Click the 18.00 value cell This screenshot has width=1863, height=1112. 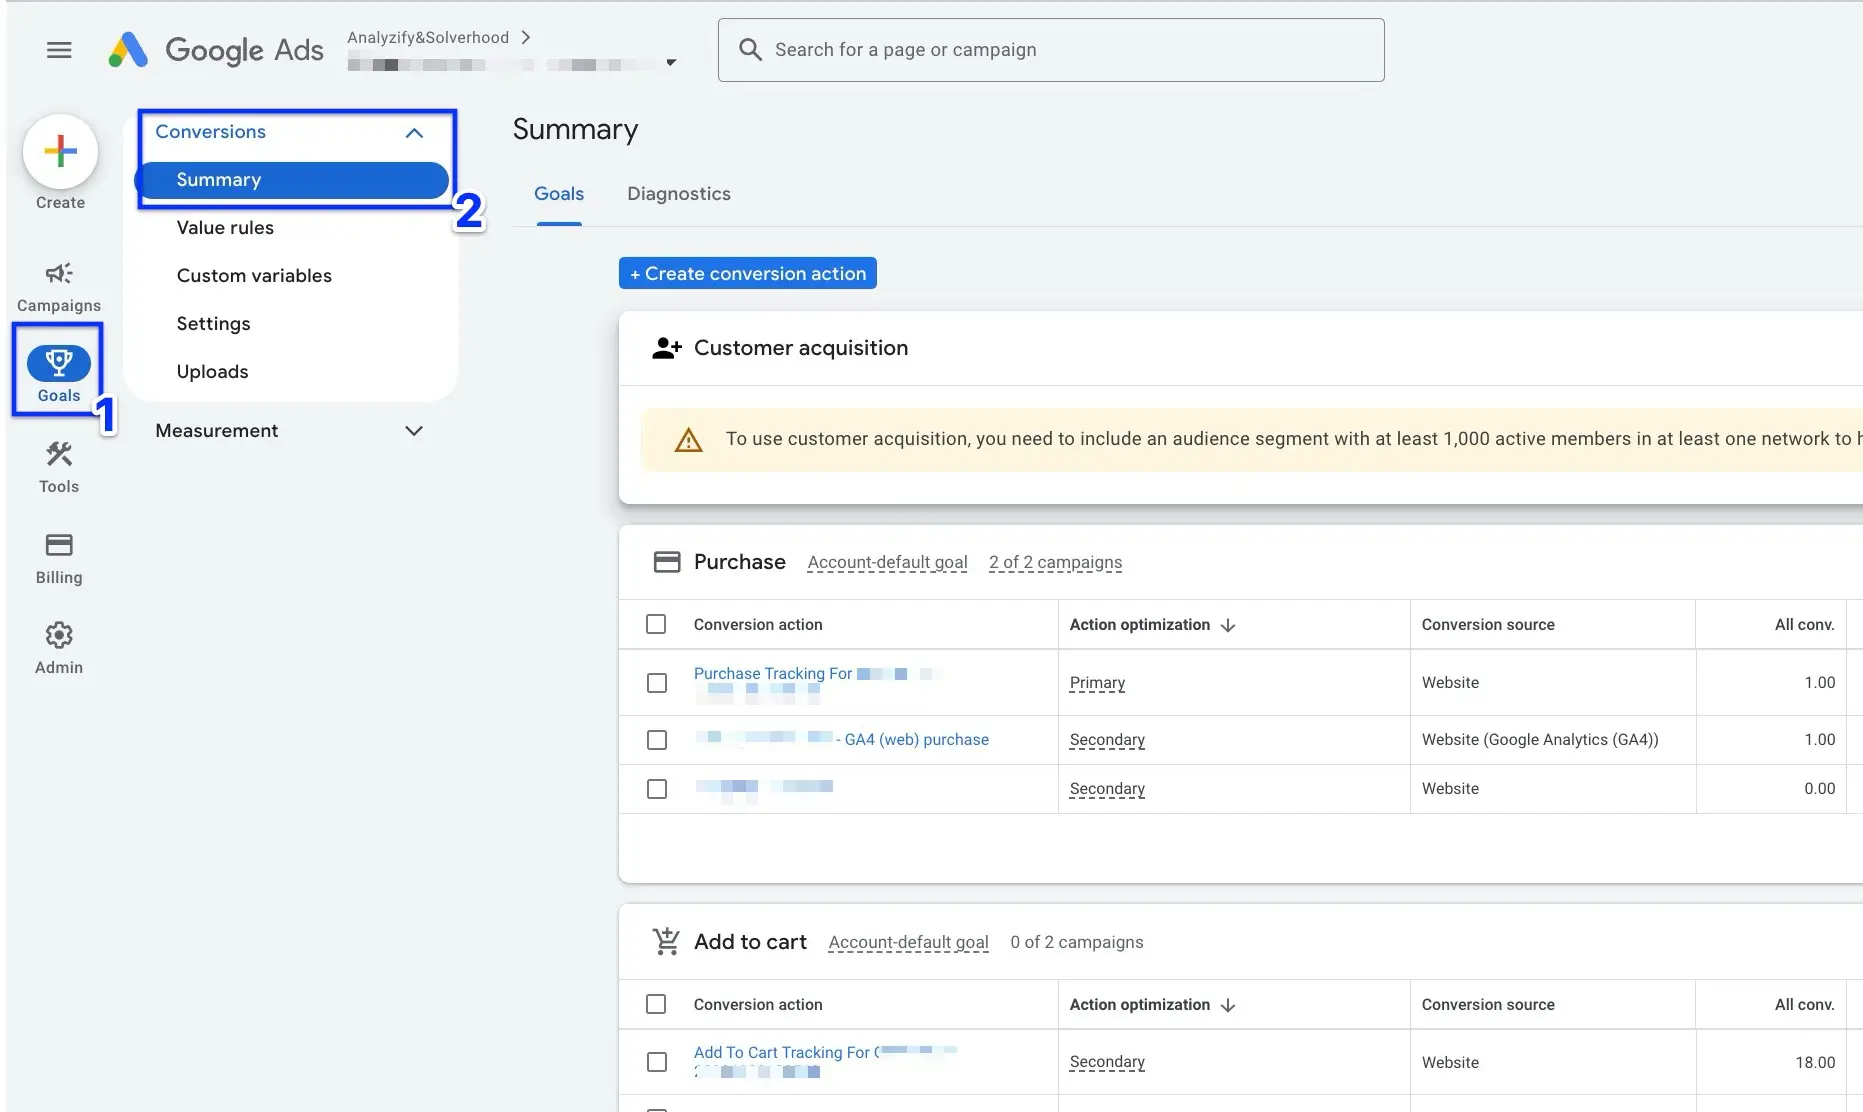point(1815,1062)
